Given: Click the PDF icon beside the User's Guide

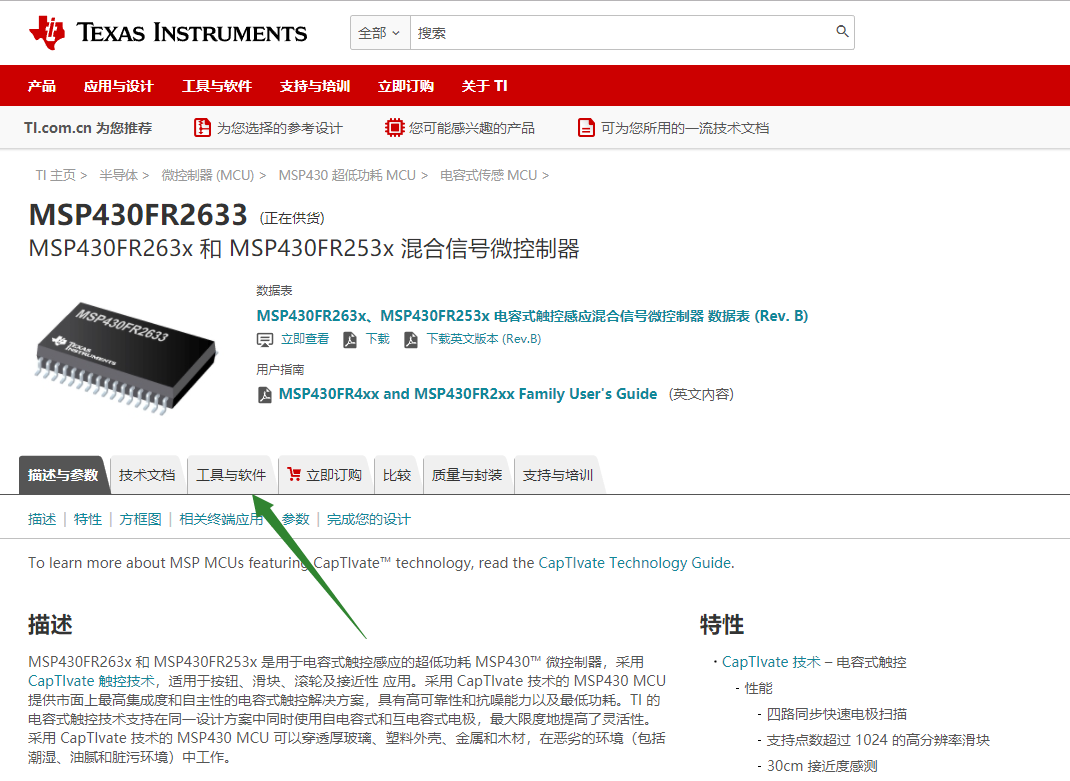Looking at the screenshot, I should coord(265,395).
